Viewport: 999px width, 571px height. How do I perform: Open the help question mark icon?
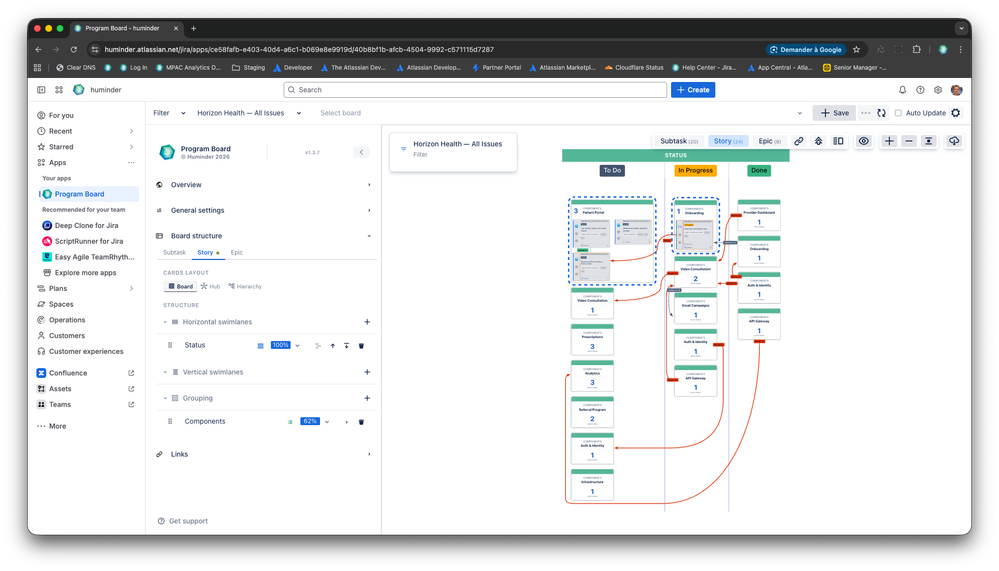920,90
